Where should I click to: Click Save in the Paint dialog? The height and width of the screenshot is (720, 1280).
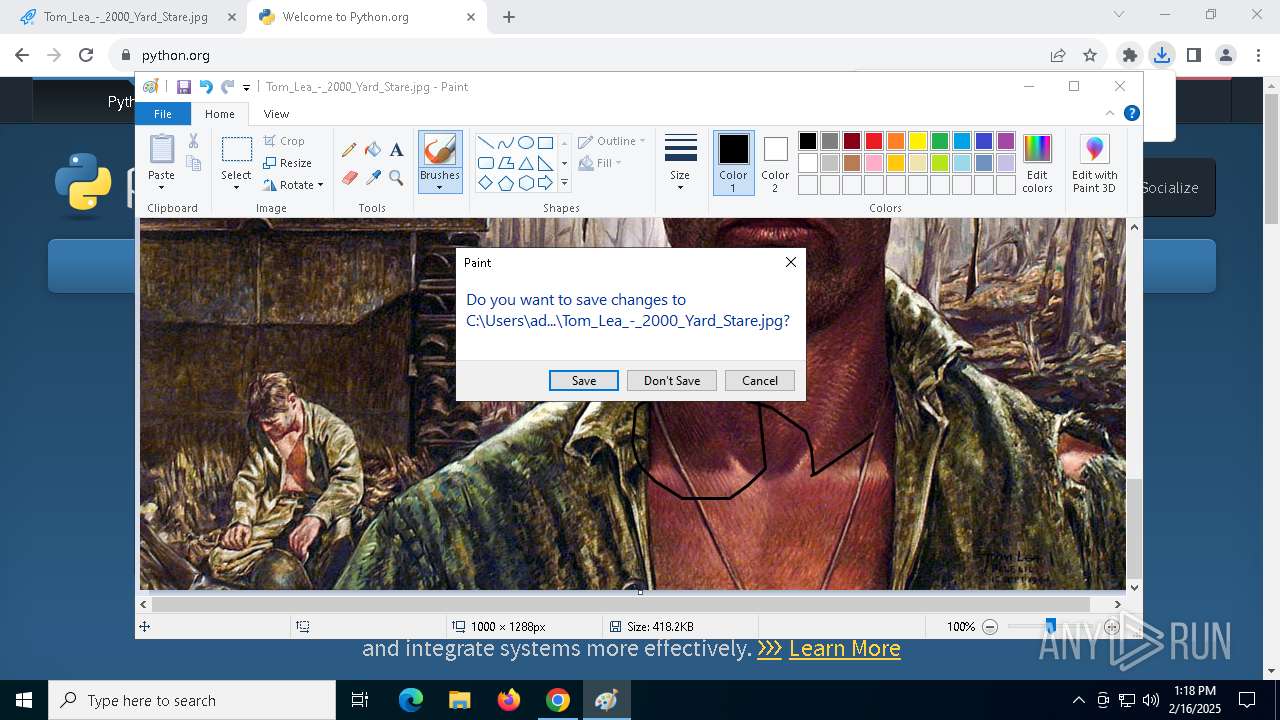pyautogui.click(x=584, y=381)
